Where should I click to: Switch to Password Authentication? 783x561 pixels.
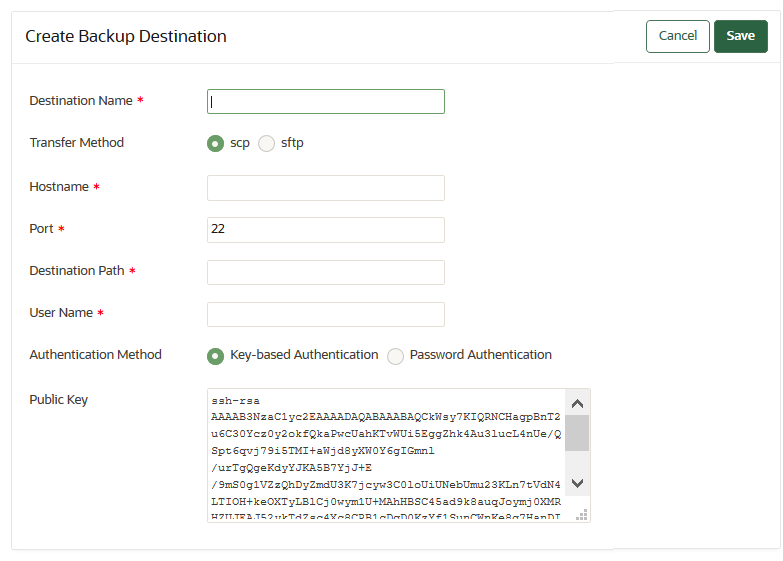pos(396,355)
